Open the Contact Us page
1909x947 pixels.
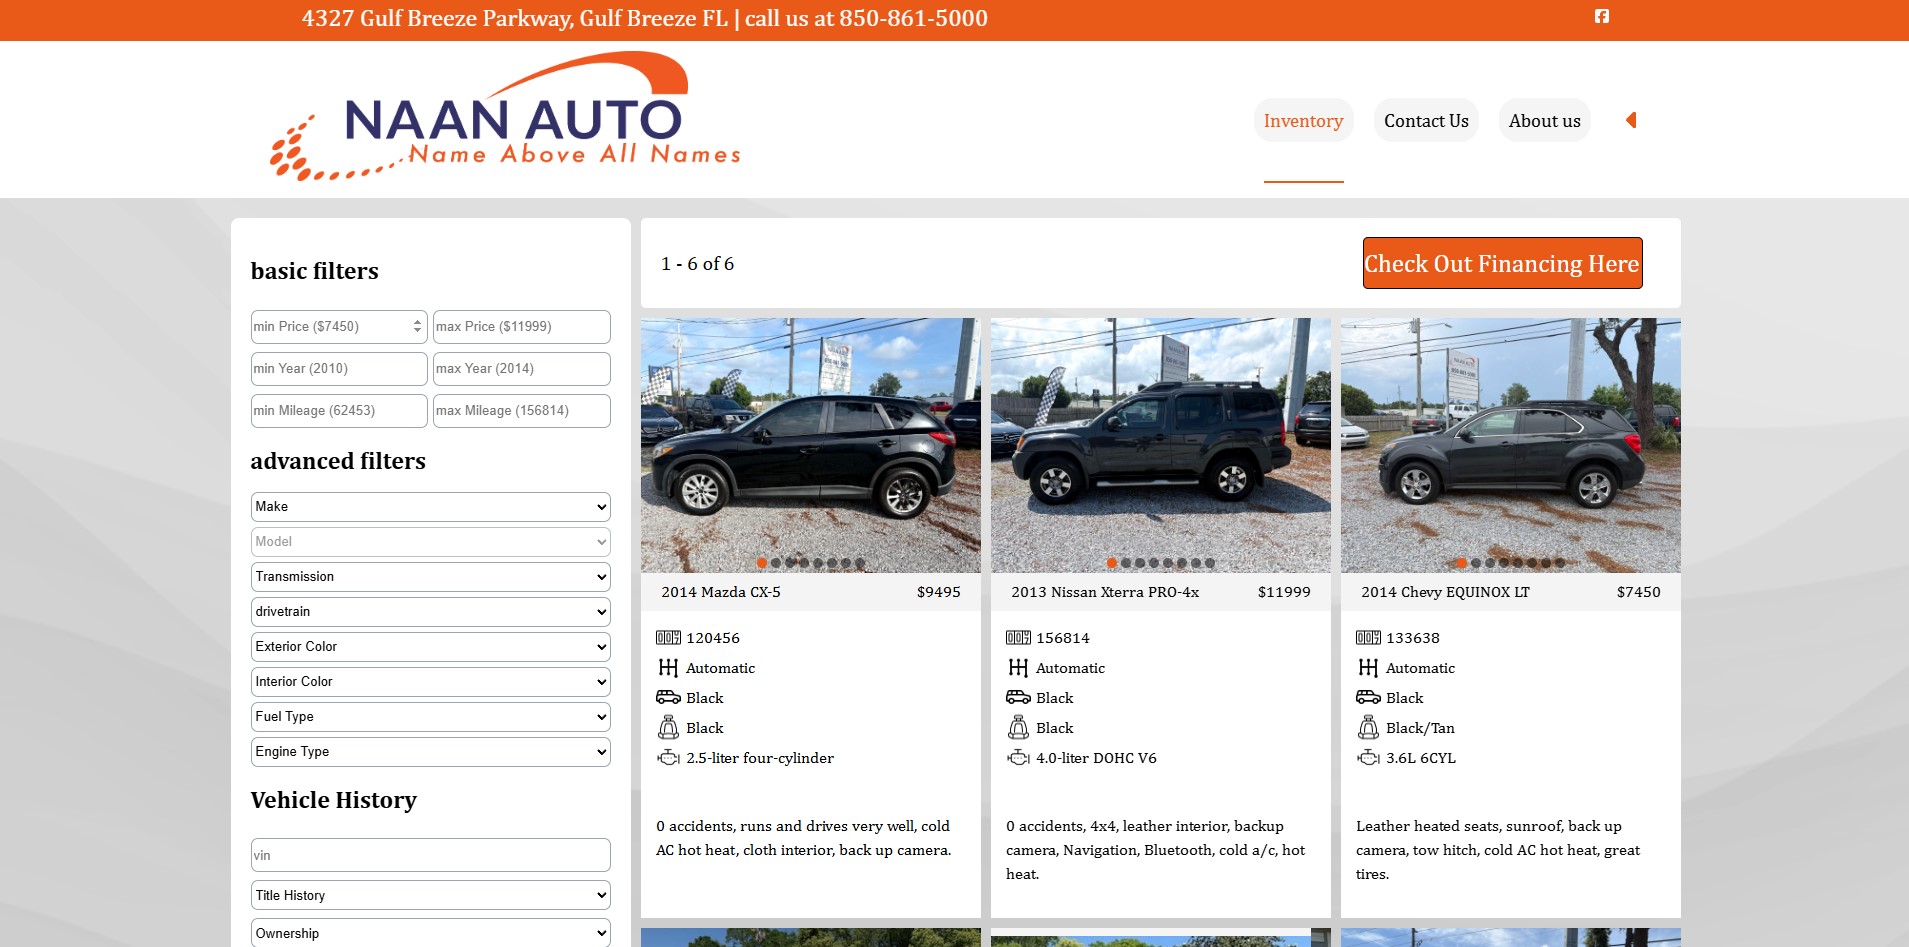click(1426, 121)
